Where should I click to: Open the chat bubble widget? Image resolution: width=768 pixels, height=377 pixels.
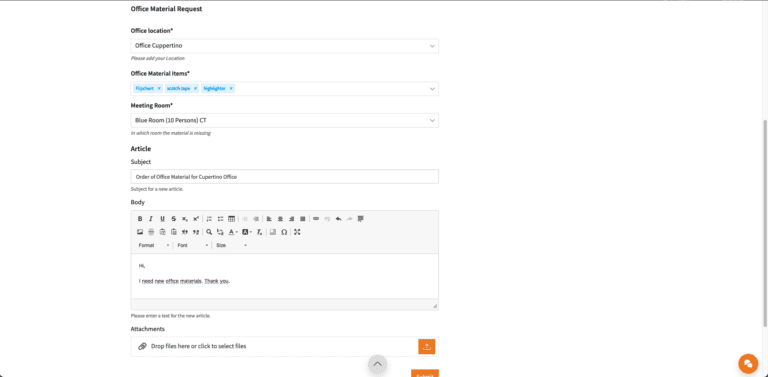click(x=748, y=363)
